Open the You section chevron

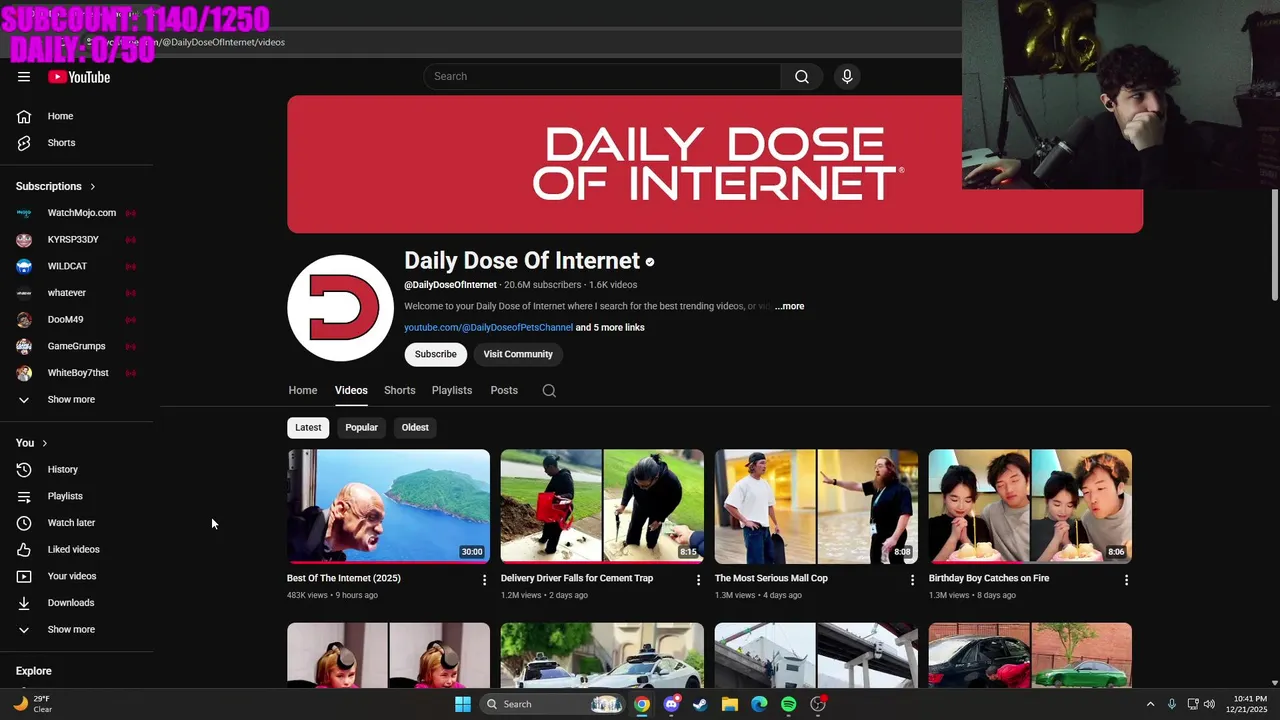point(45,443)
